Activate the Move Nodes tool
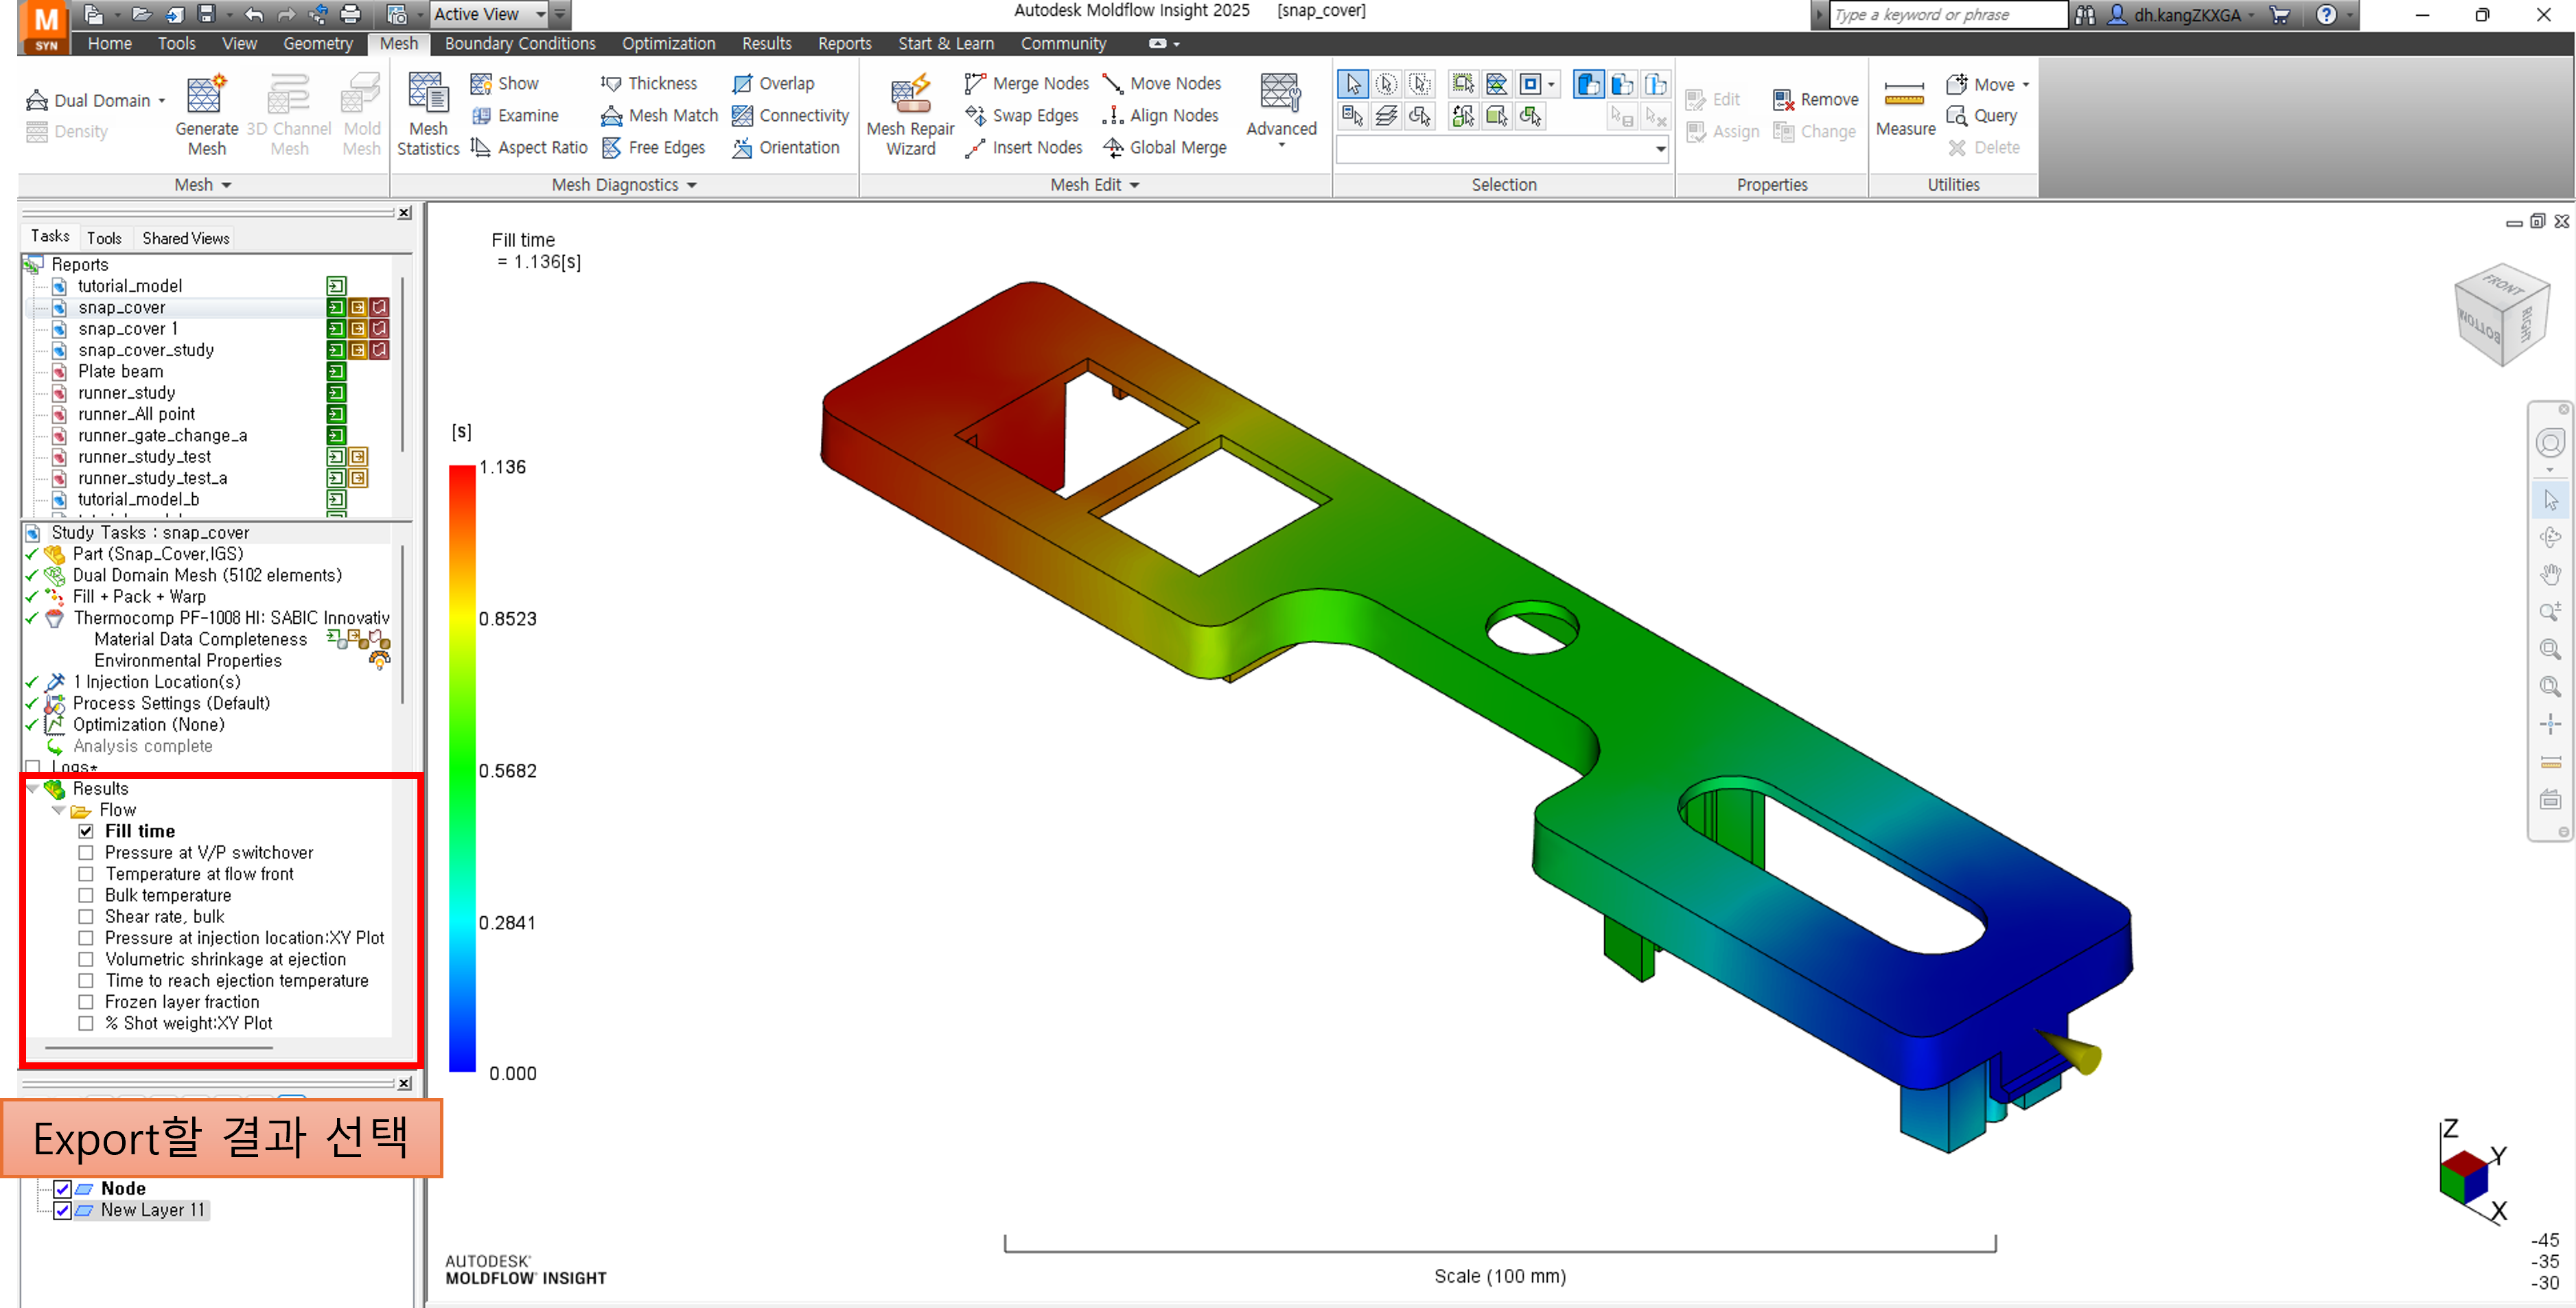The height and width of the screenshot is (1308, 2576). coord(1161,84)
